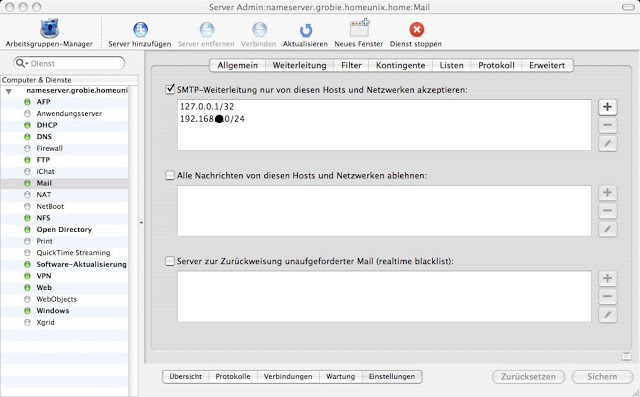Viewport: 640px width, 397px height.
Task: Click the status icon beside Xgrid
Action: point(27,322)
